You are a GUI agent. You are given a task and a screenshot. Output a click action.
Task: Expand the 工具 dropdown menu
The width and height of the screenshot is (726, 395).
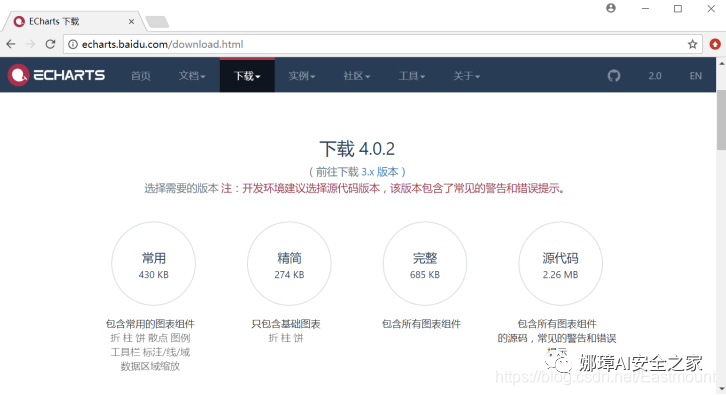(412, 75)
